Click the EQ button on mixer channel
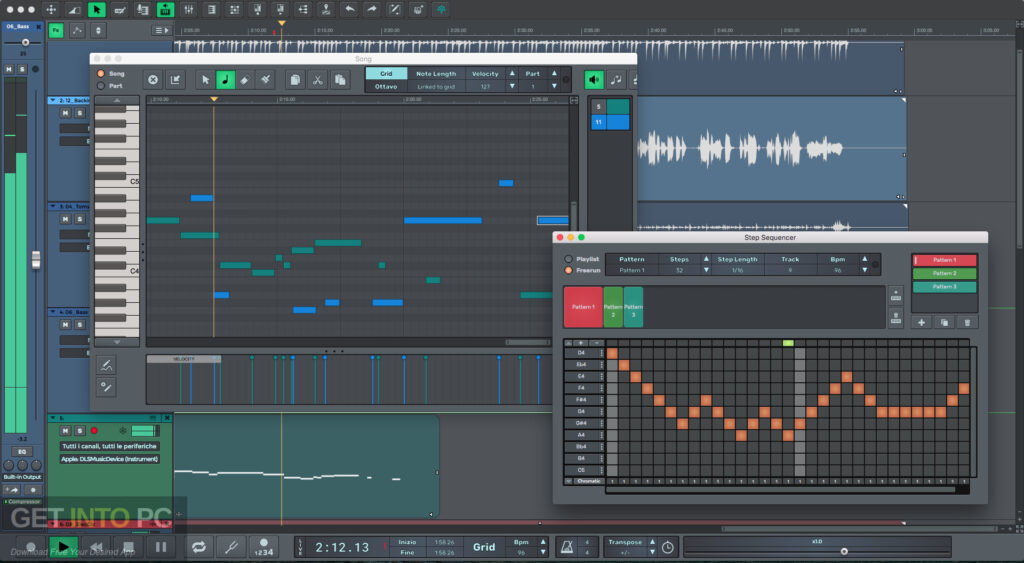This screenshot has width=1024, height=563. pos(22,452)
